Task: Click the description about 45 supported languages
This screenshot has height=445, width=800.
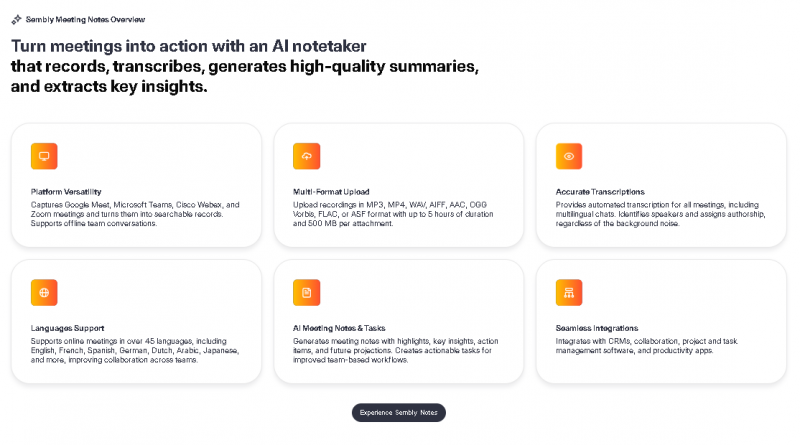Action: 135,350
